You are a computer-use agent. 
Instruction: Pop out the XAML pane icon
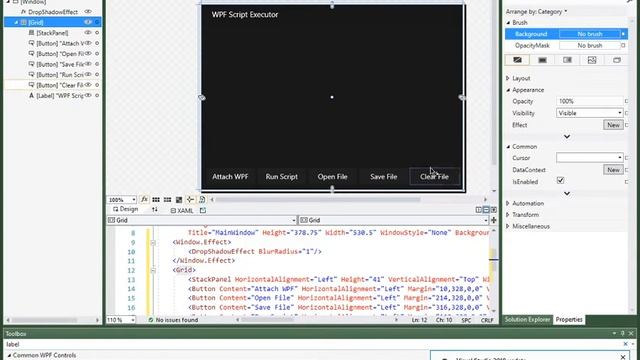(203, 210)
